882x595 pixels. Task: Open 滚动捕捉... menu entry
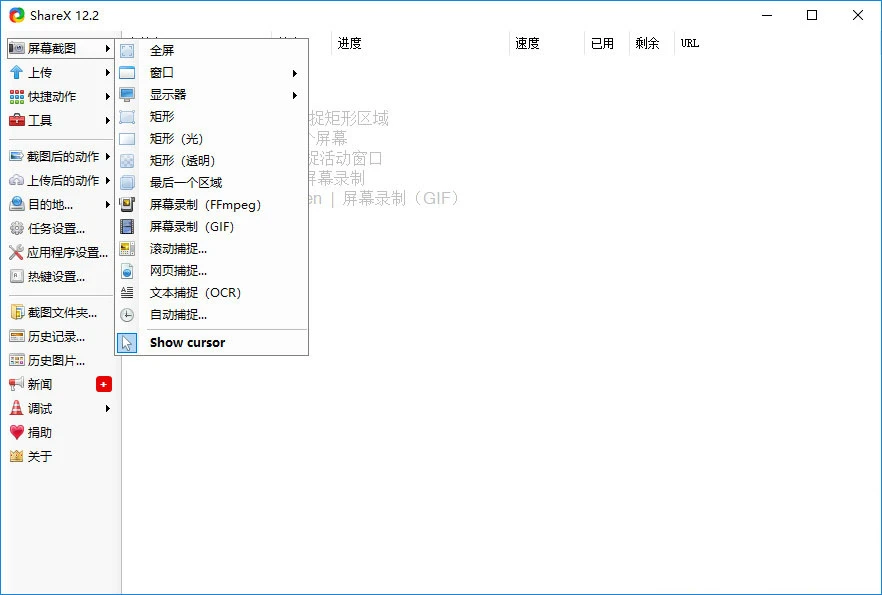[213, 249]
